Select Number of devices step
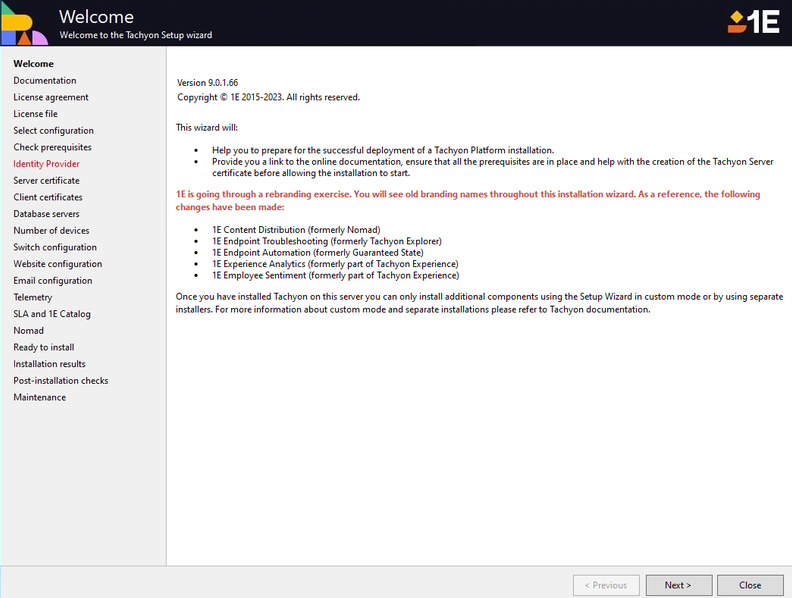 pos(51,231)
